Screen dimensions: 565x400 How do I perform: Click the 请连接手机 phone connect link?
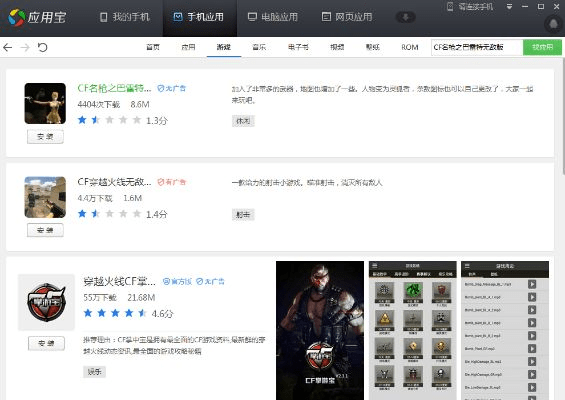pyautogui.click(x=470, y=6)
